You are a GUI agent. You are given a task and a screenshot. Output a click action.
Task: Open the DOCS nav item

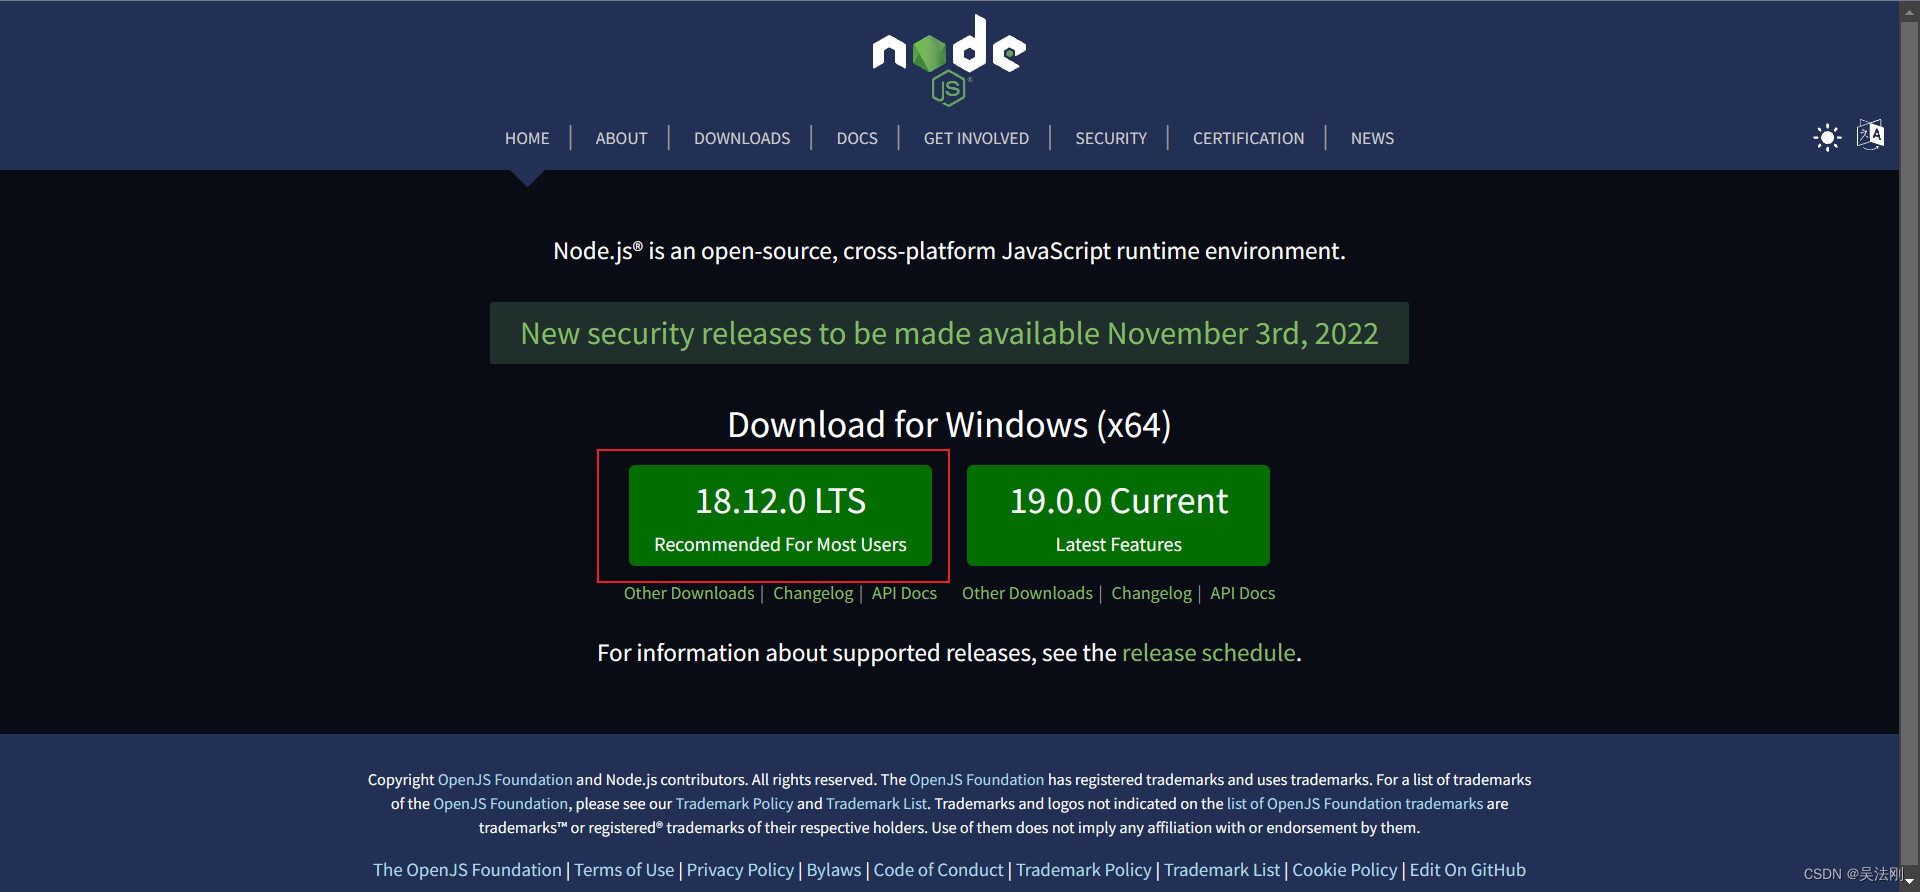coord(857,138)
